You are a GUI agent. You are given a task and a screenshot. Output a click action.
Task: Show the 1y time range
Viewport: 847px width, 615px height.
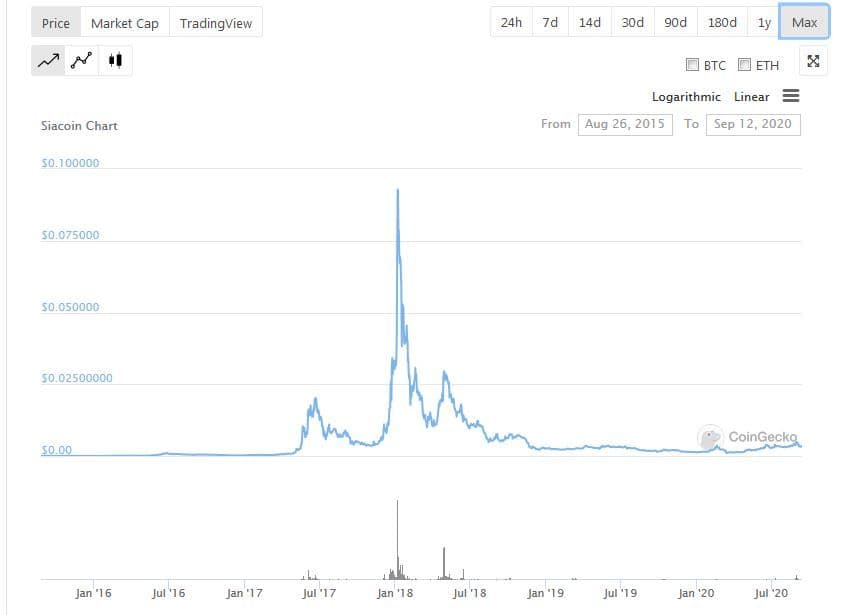click(764, 22)
